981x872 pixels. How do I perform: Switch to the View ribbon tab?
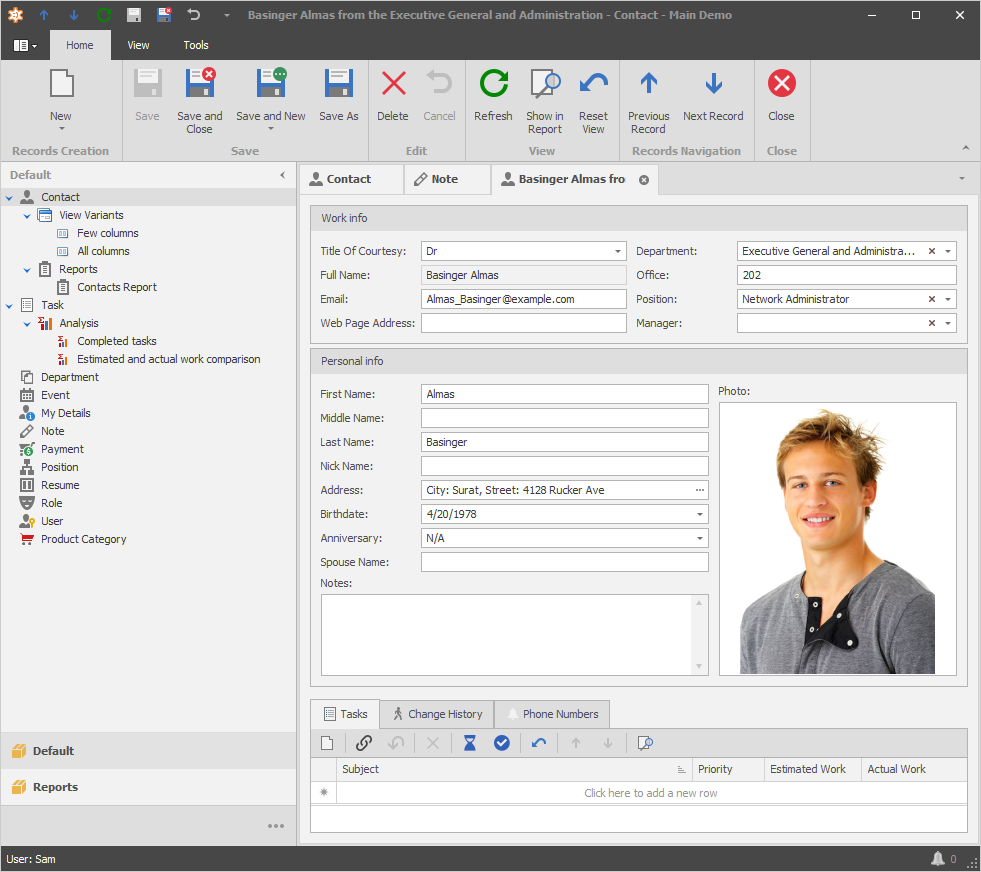[139, 45]
